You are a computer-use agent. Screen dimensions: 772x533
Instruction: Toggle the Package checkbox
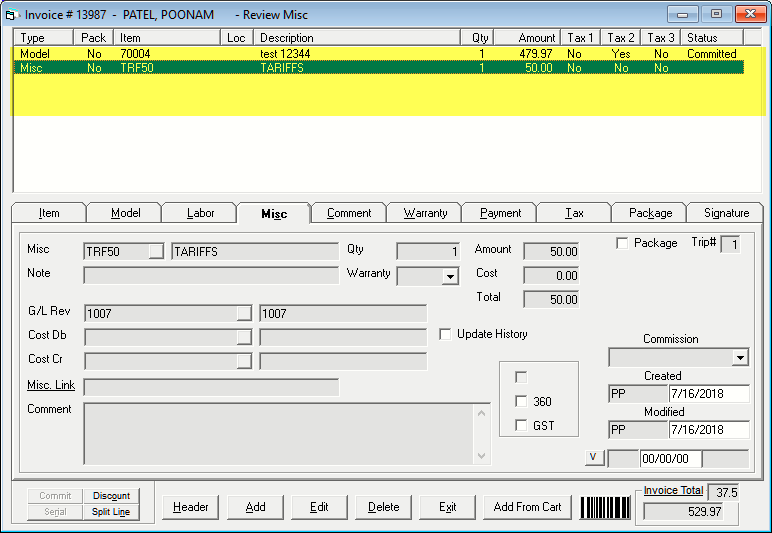coord(622,243)
